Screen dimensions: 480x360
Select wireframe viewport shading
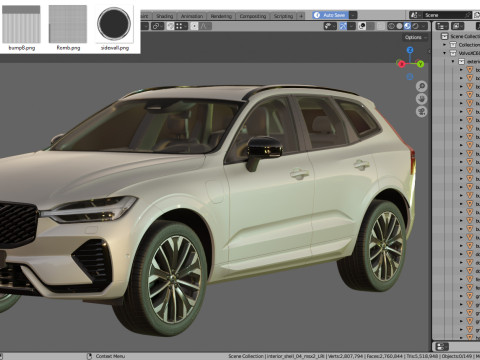pyautogui.click(x=391, y=26)
